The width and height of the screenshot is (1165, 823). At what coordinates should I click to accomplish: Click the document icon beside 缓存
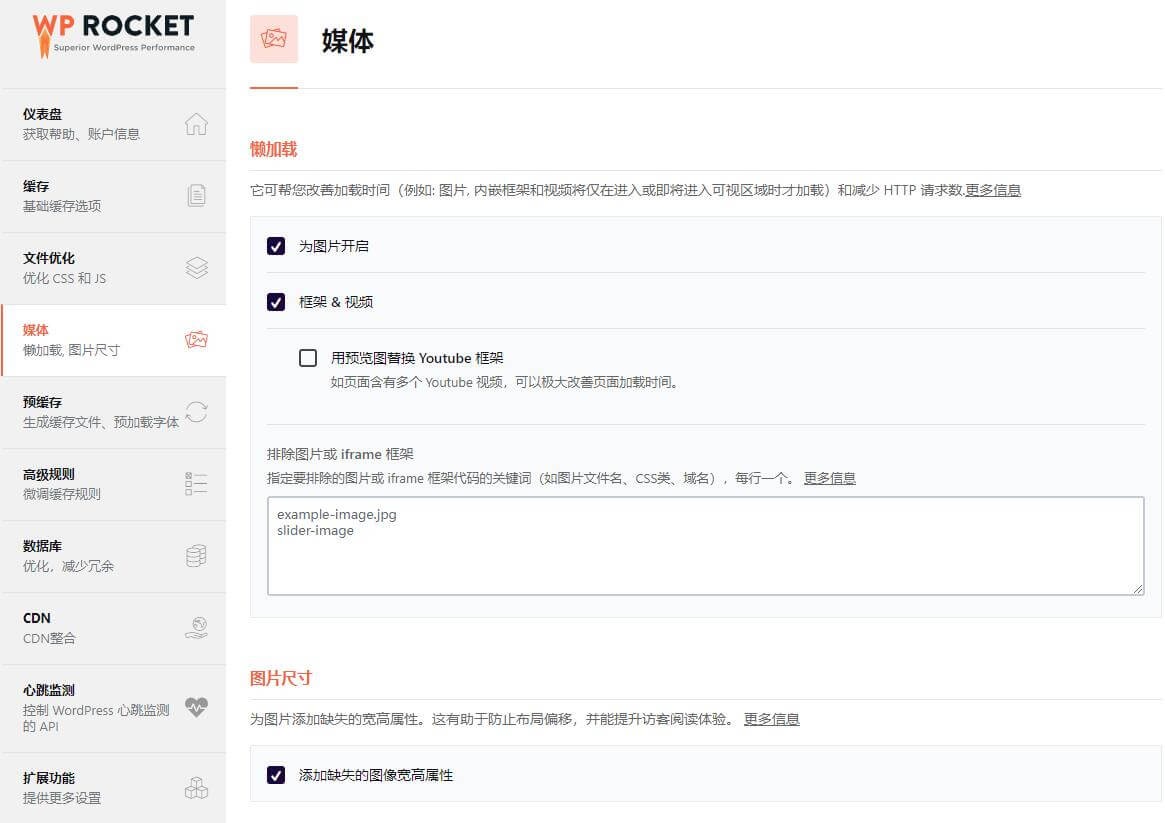point(197,196)
